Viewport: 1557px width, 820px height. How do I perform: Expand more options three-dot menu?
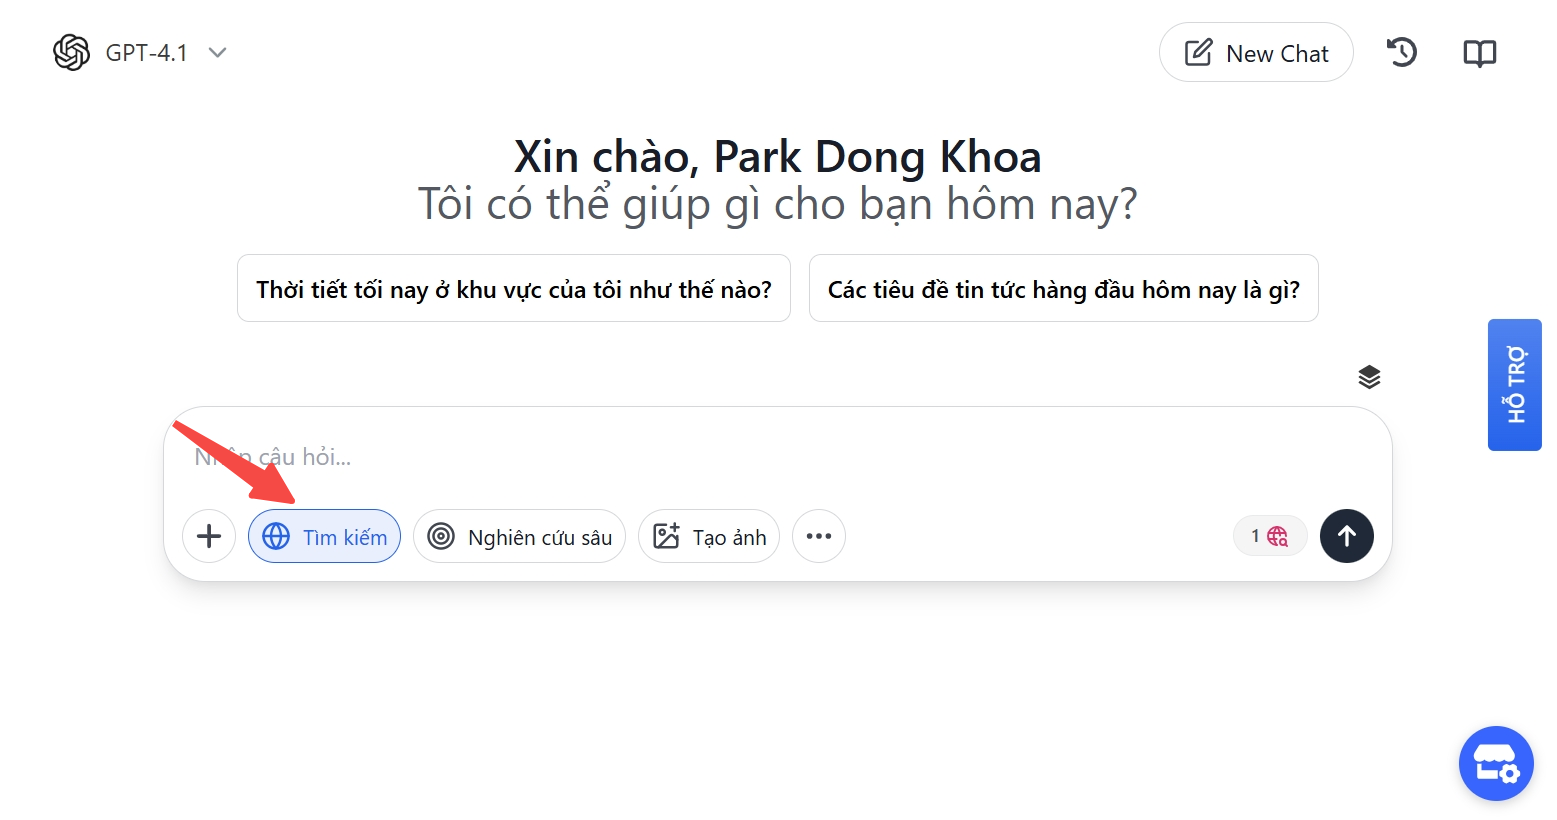tap(819, 537)
